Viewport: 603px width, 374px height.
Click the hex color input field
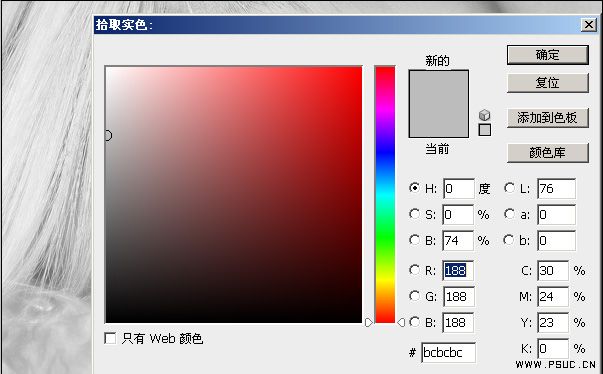click(x=448, y=352)
